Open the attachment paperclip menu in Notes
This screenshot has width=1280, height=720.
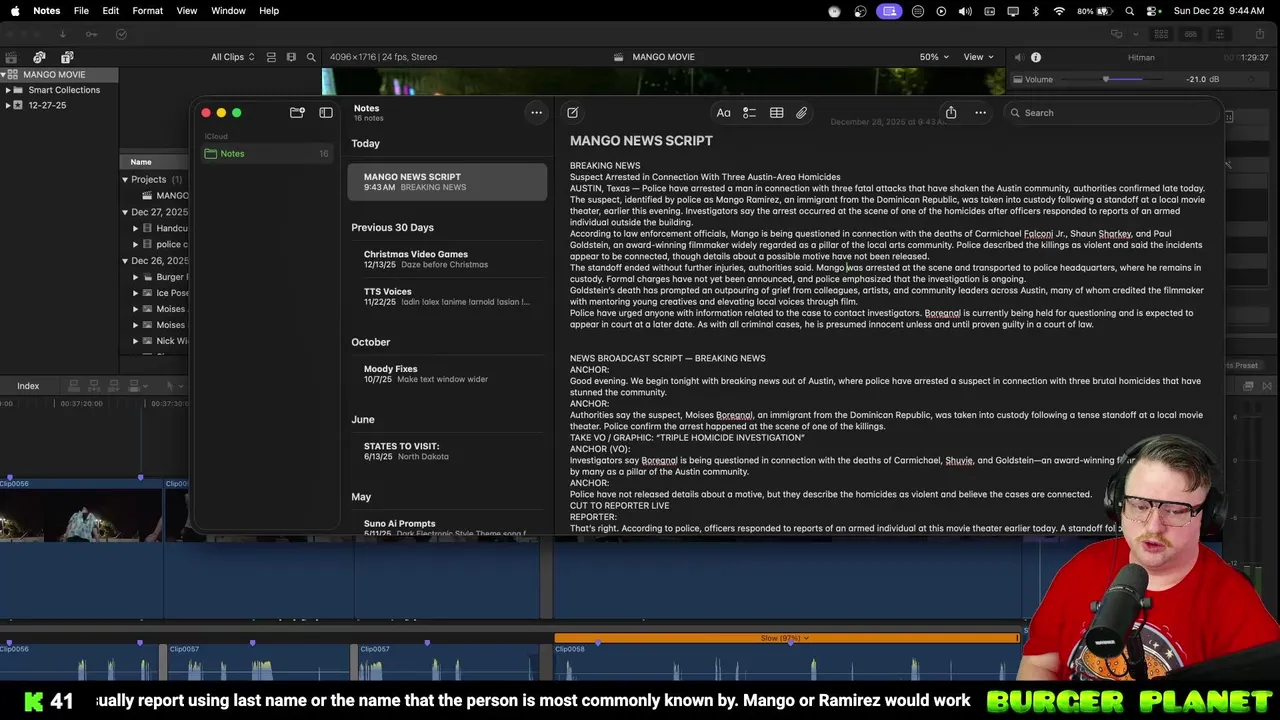tap(801, 113)
